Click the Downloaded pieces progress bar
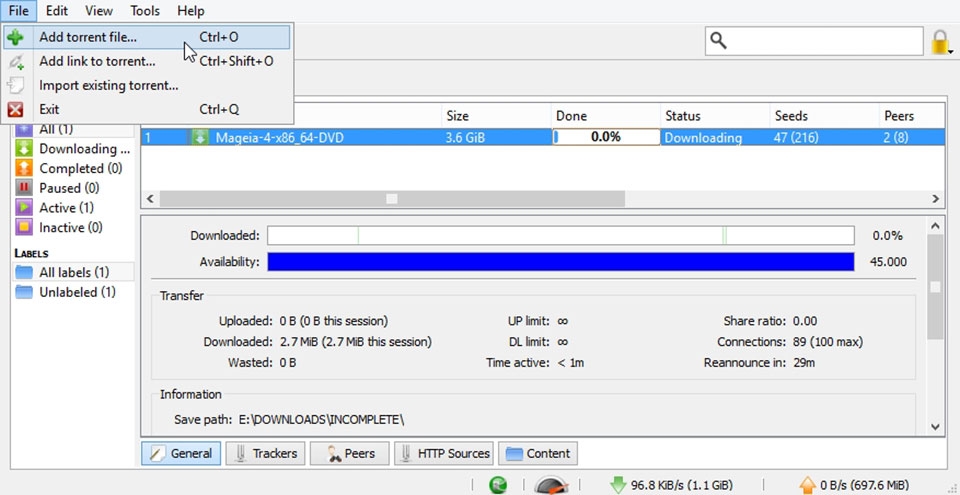960x495 pixels. click(561, 235)
